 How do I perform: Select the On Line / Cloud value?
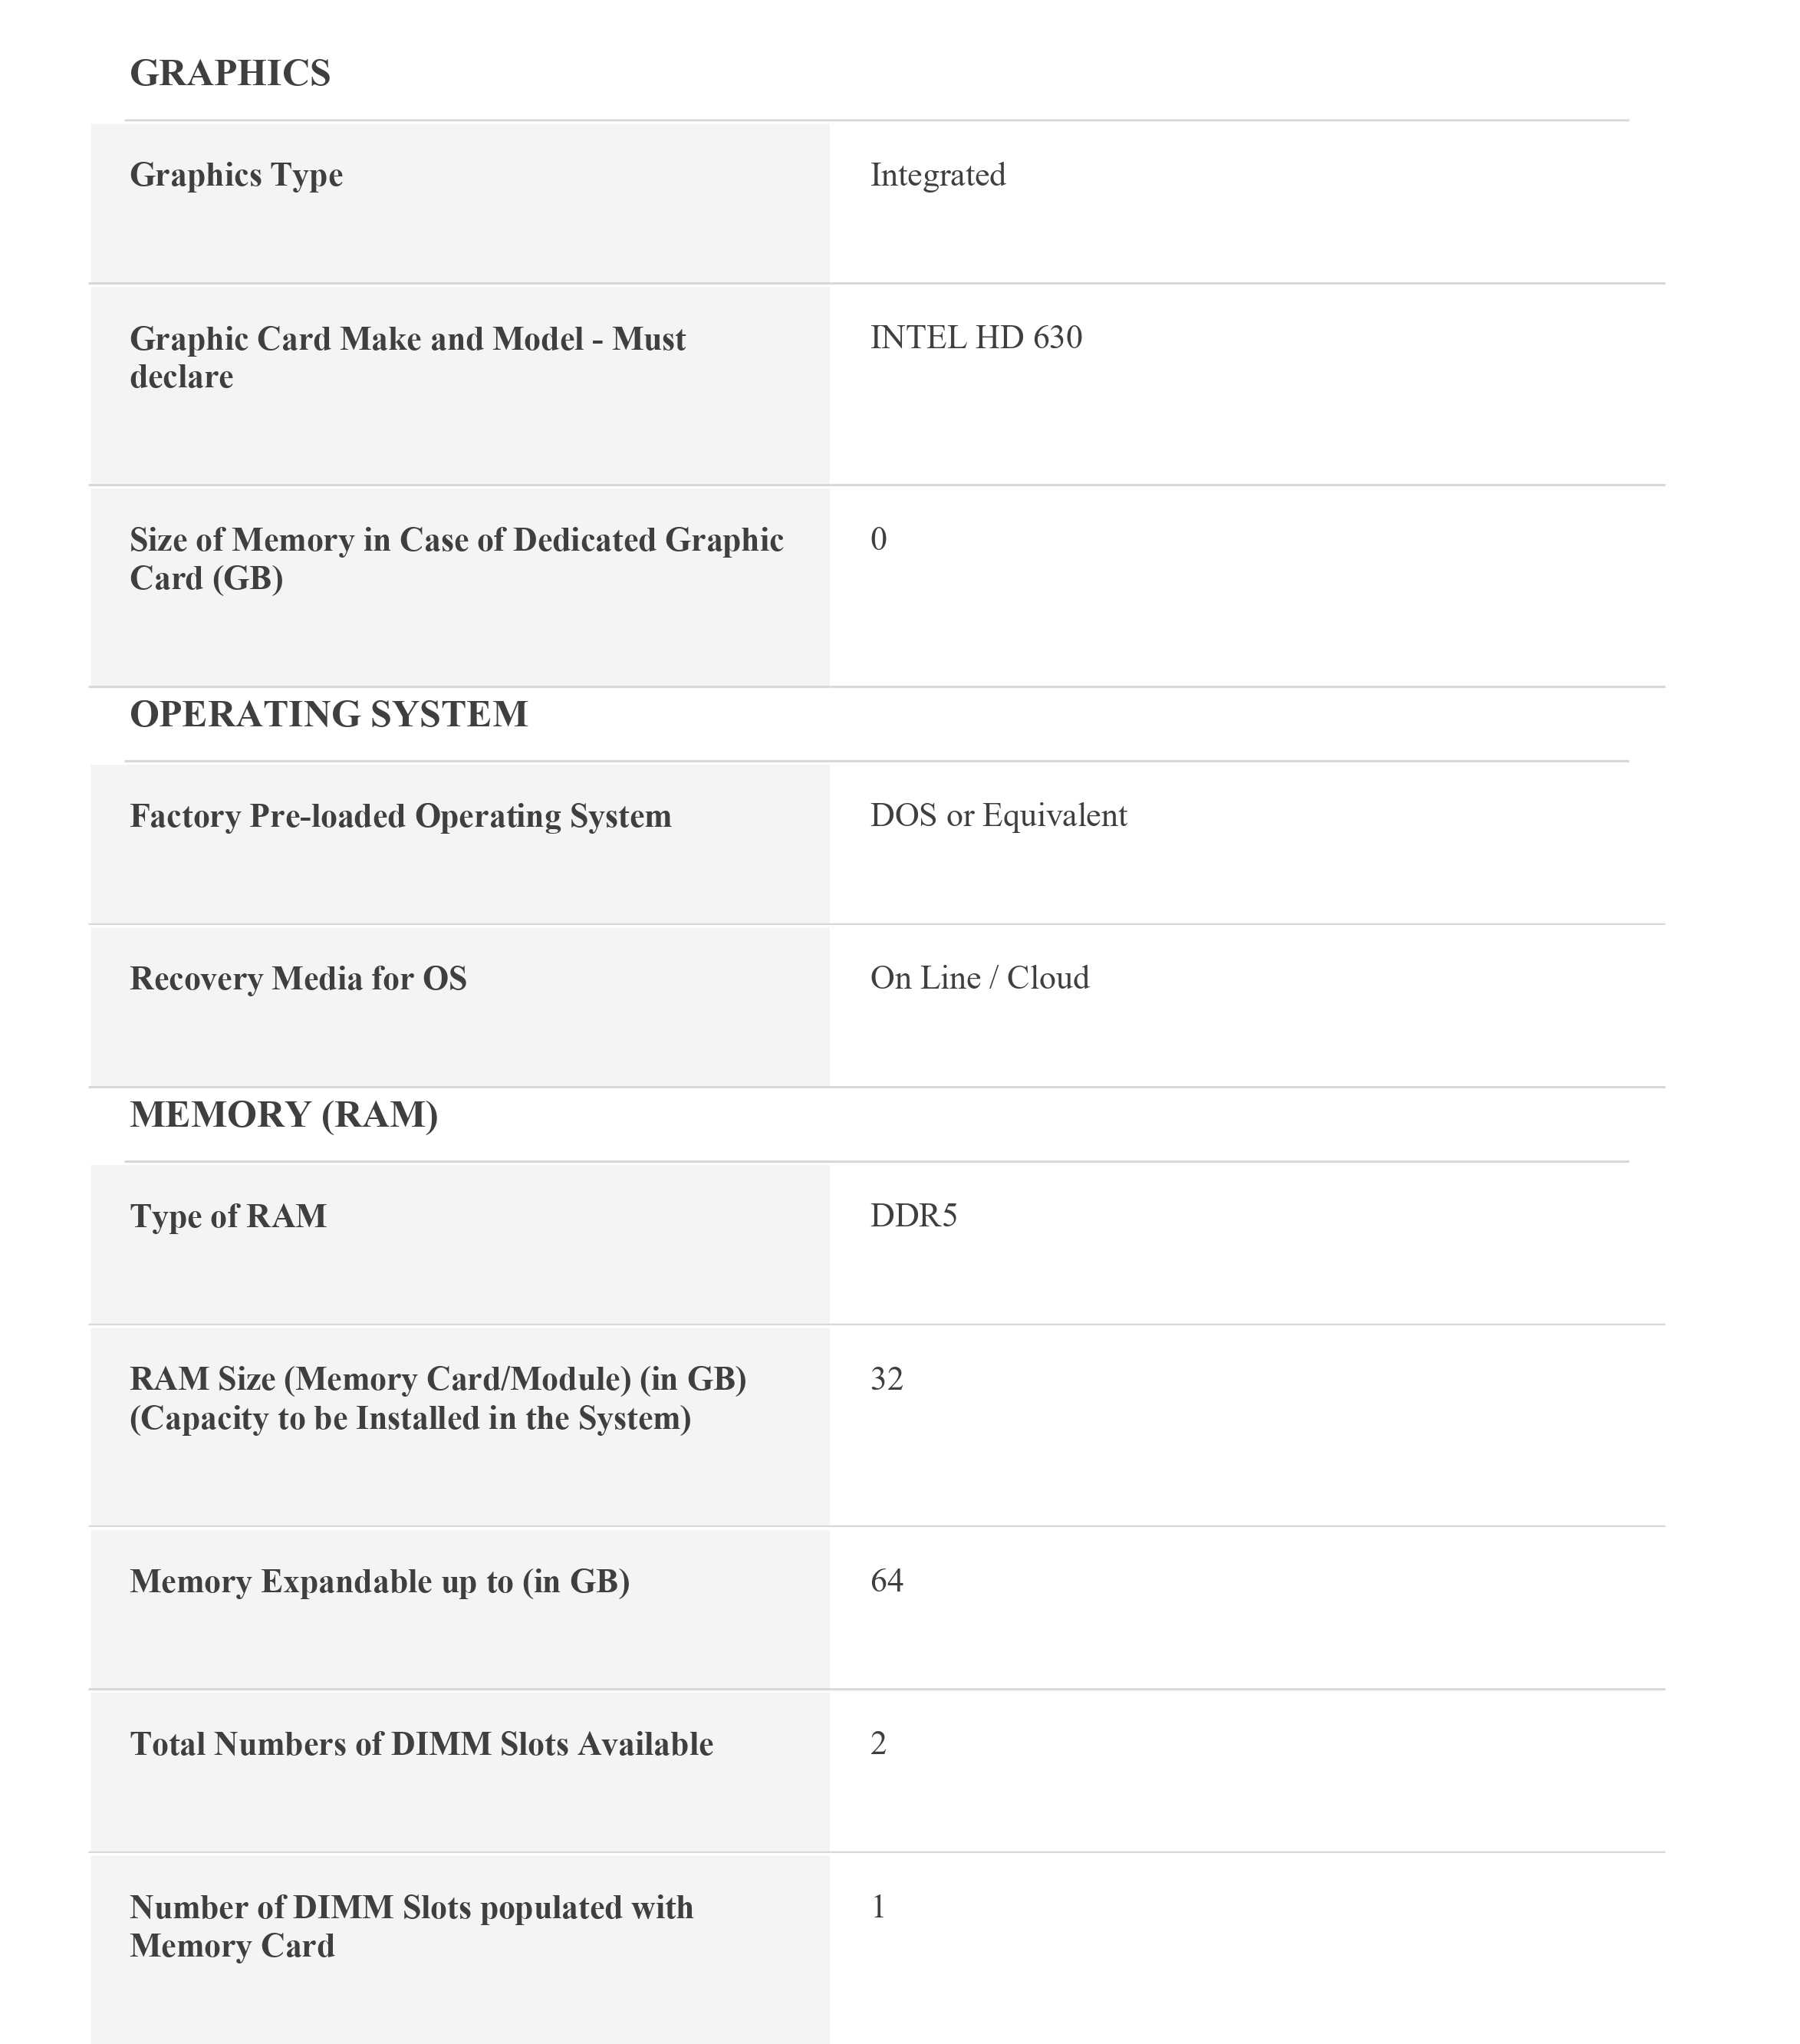tap(979, 977)
